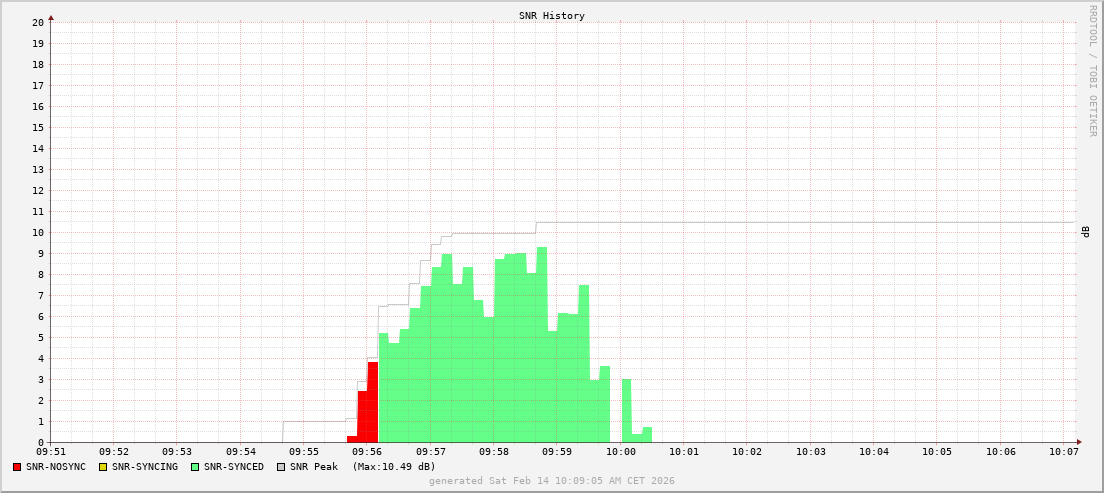Click the yellow SNR-SYNCING legend swatch
Image resolution: width=1104 pixels, height=493 pixels.
[x=103, y=467]
